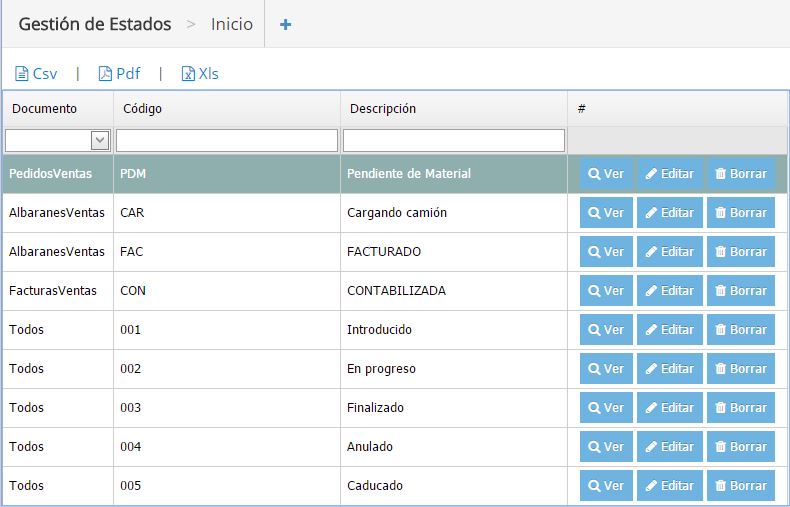This screenshot has height=507, width=790.
Task: Select the FAC code cell
Action: [227, 251]
